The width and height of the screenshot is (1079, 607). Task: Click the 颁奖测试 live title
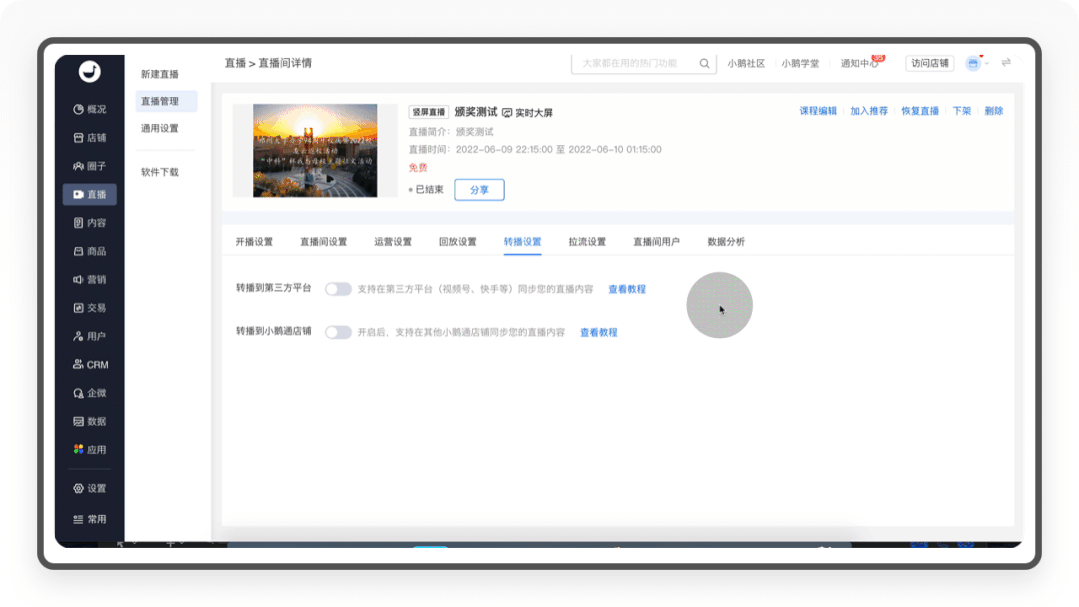[x=476, y=112]
